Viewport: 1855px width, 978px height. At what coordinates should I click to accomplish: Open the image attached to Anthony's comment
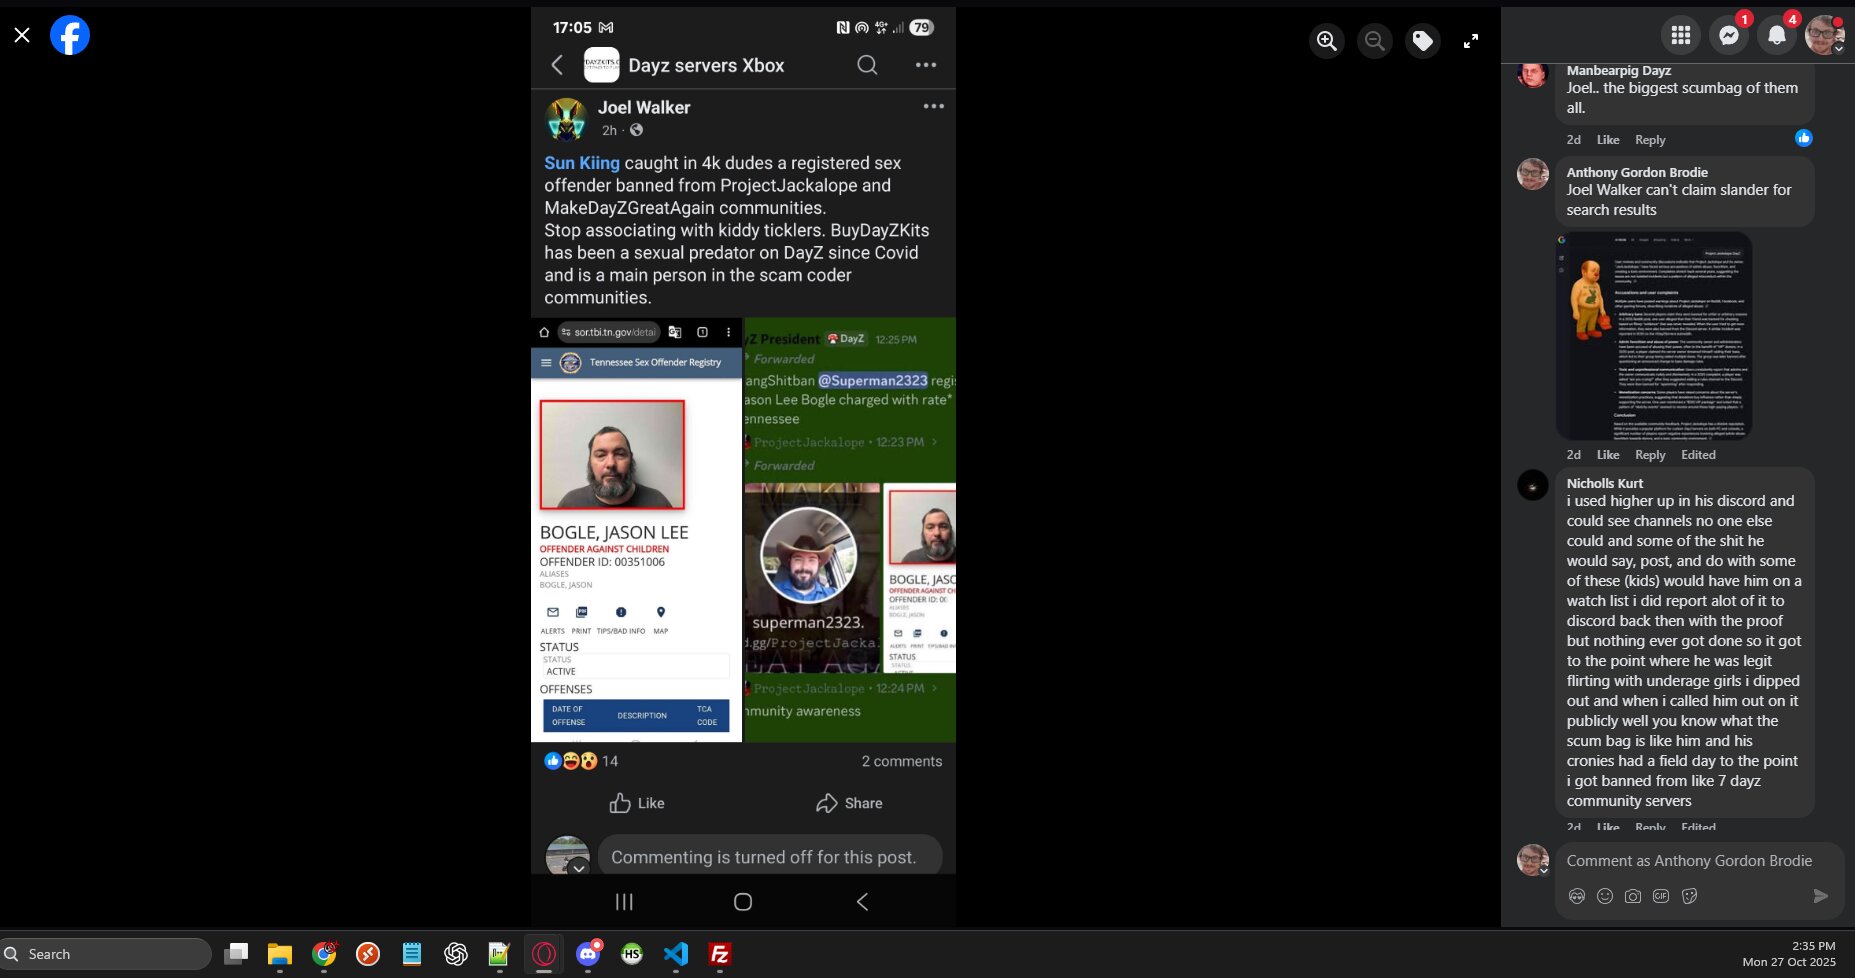coord(1654,336)
